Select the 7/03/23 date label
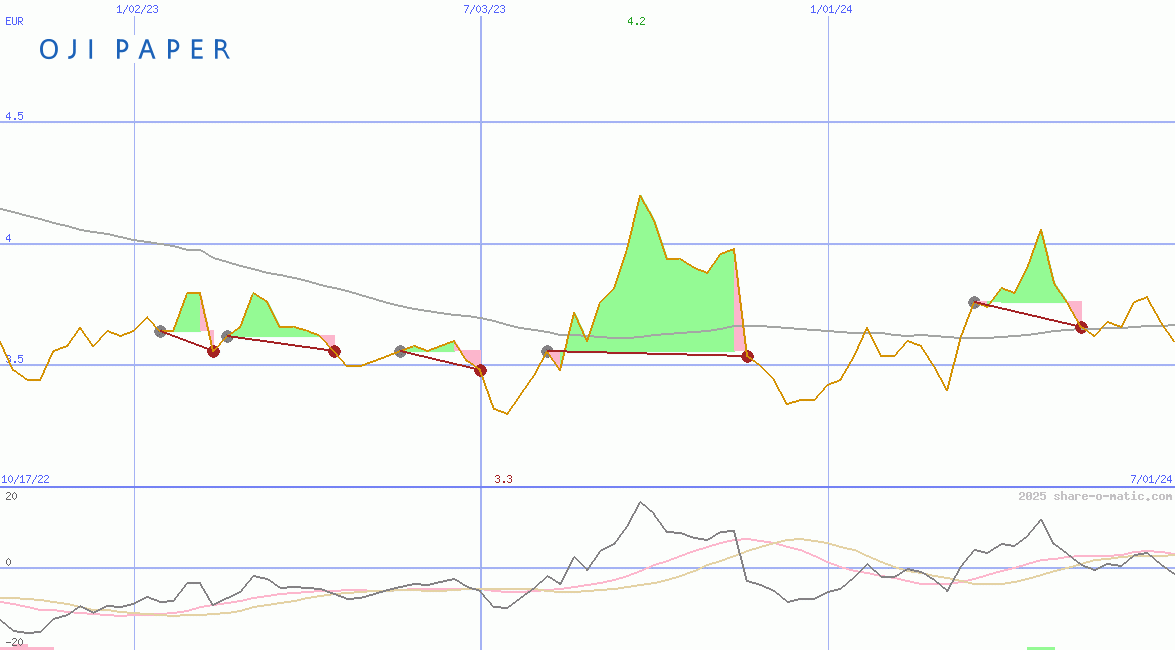Image resolution: width=1175 pixels, height=650 pixels. 484,9
